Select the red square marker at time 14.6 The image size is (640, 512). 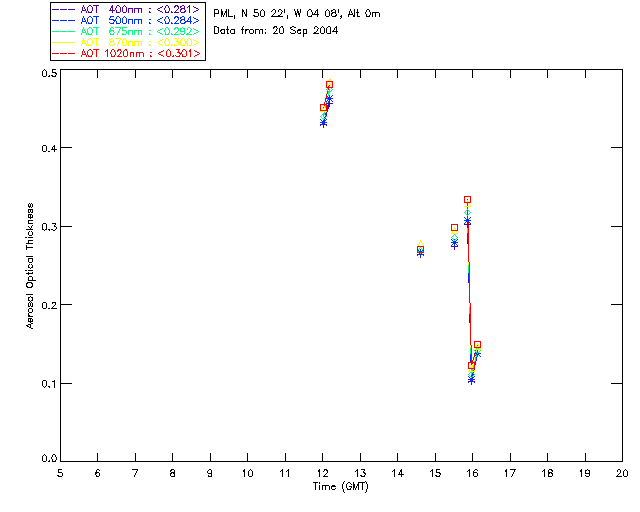point(420,249)
